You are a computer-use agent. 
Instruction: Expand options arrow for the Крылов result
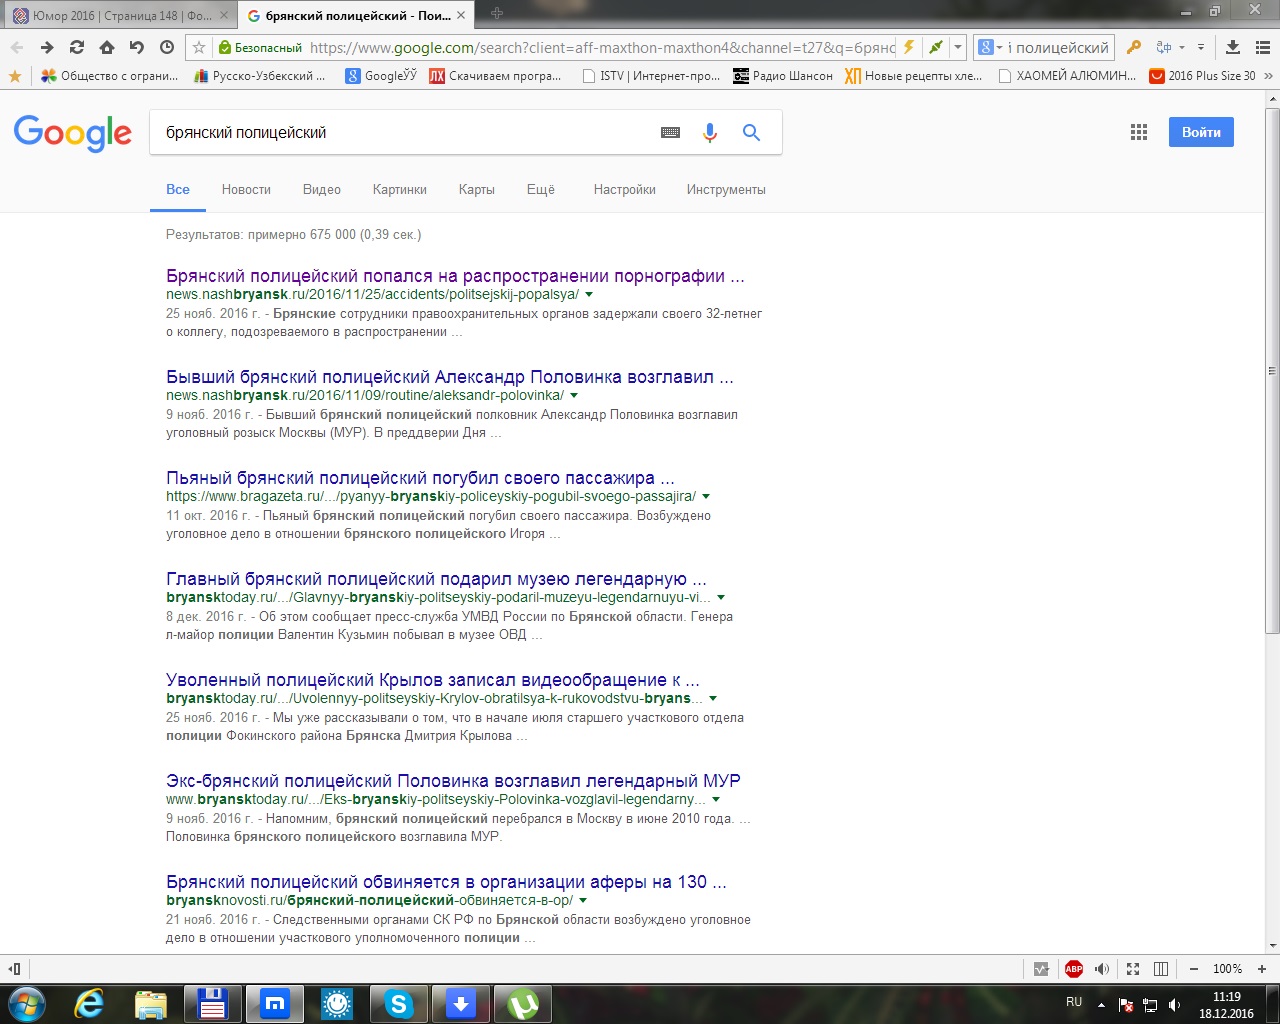pos(713,699)
